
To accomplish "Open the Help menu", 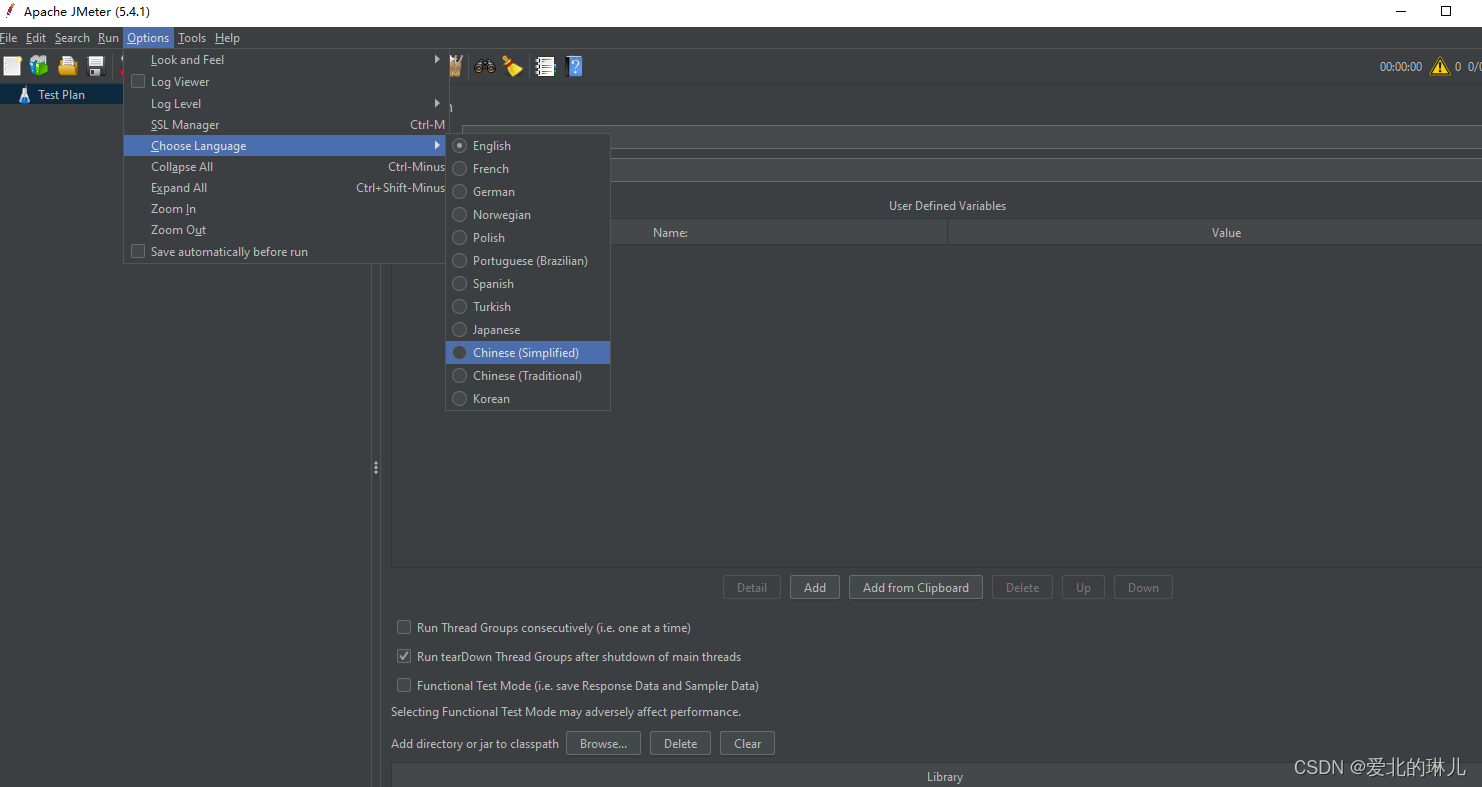I will pos(227,38).
